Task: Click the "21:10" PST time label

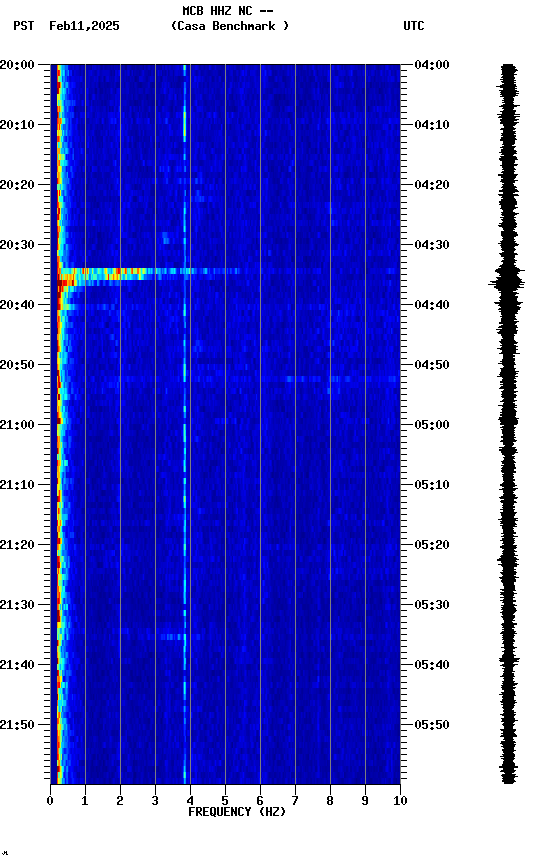Action: 17,485
